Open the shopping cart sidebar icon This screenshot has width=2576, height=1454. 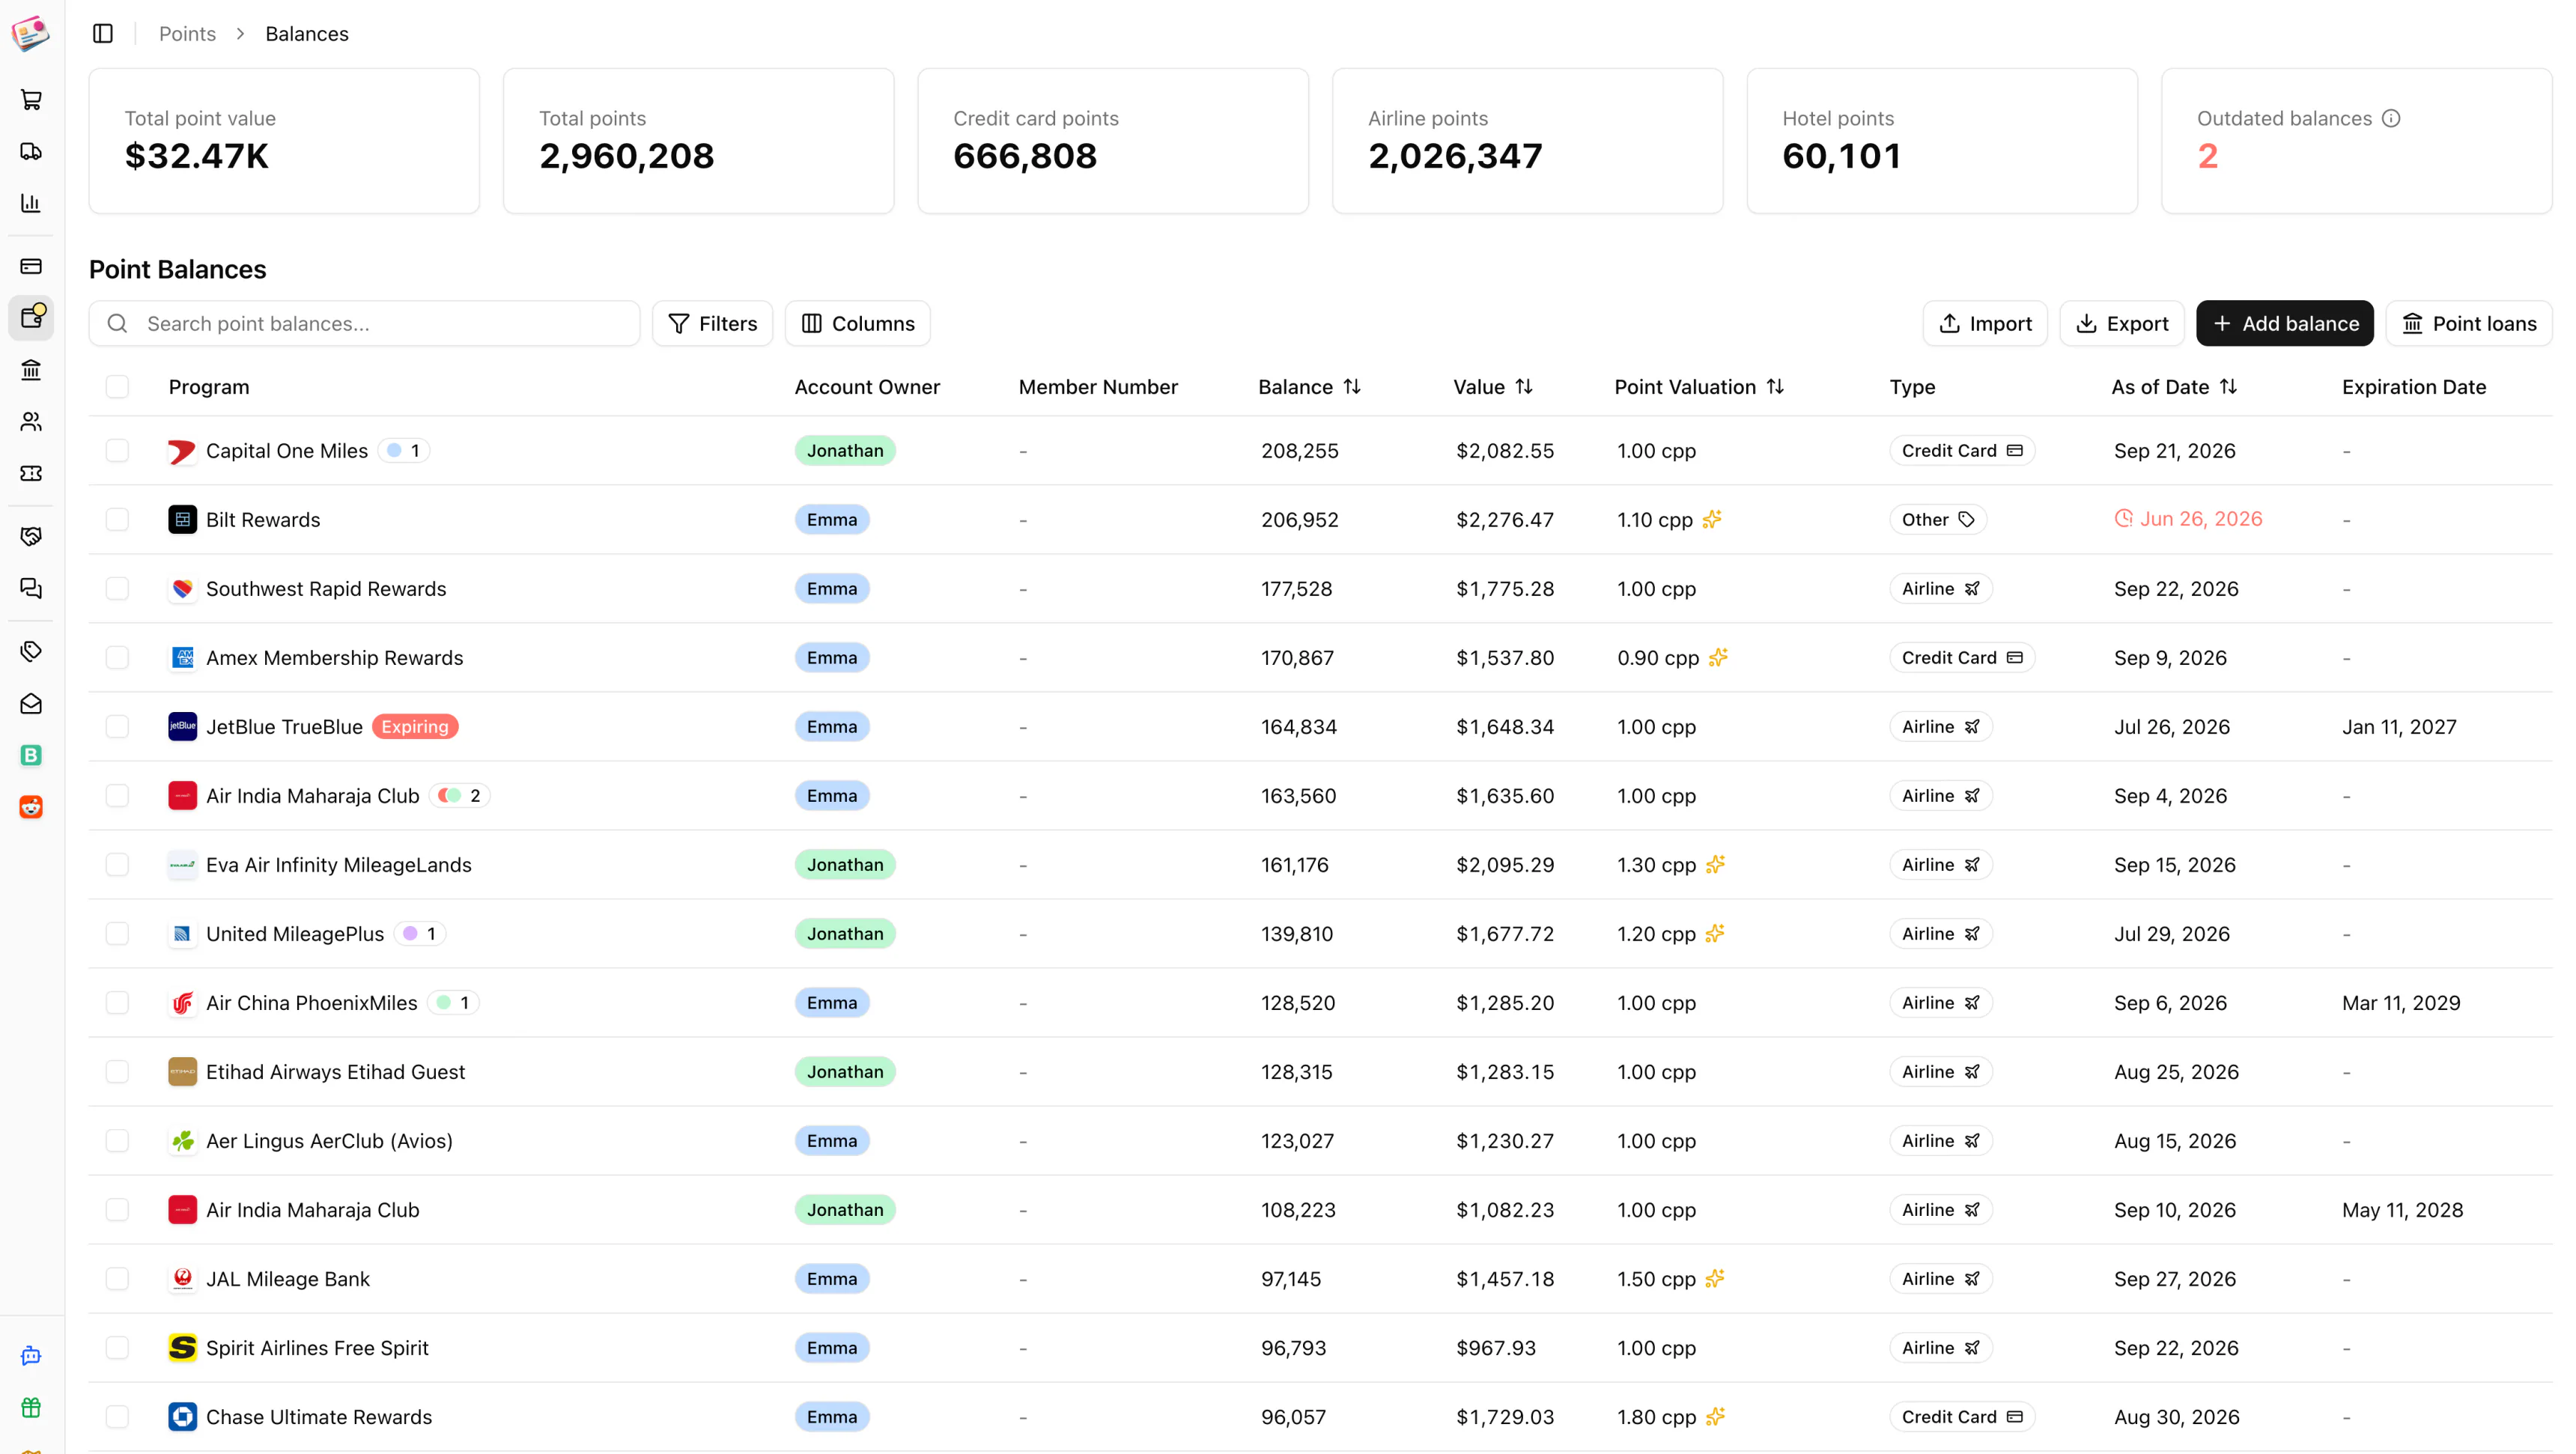coord(31,99)
